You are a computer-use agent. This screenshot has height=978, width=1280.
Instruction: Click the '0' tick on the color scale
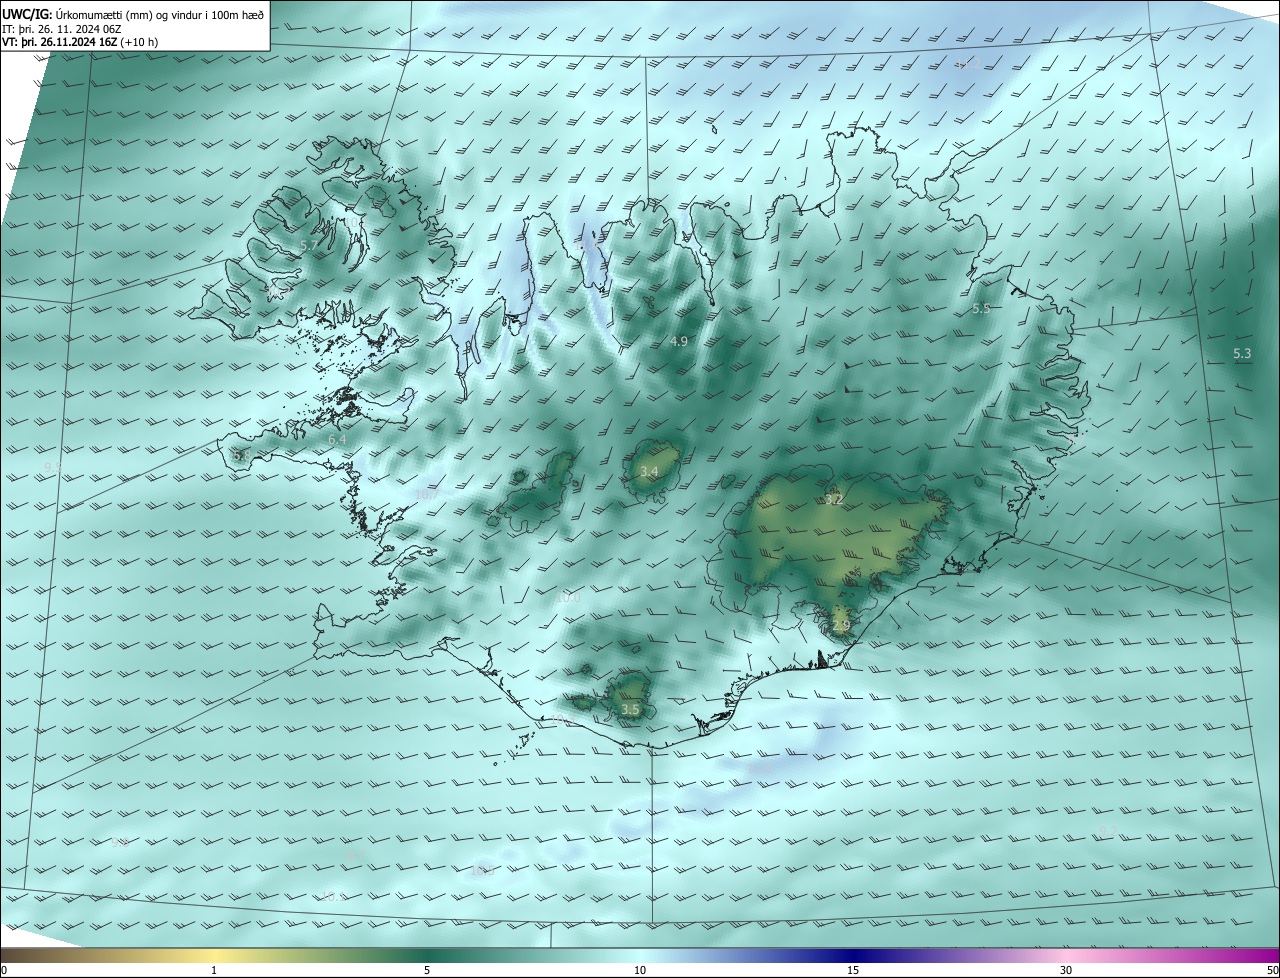tap(4, 970)
